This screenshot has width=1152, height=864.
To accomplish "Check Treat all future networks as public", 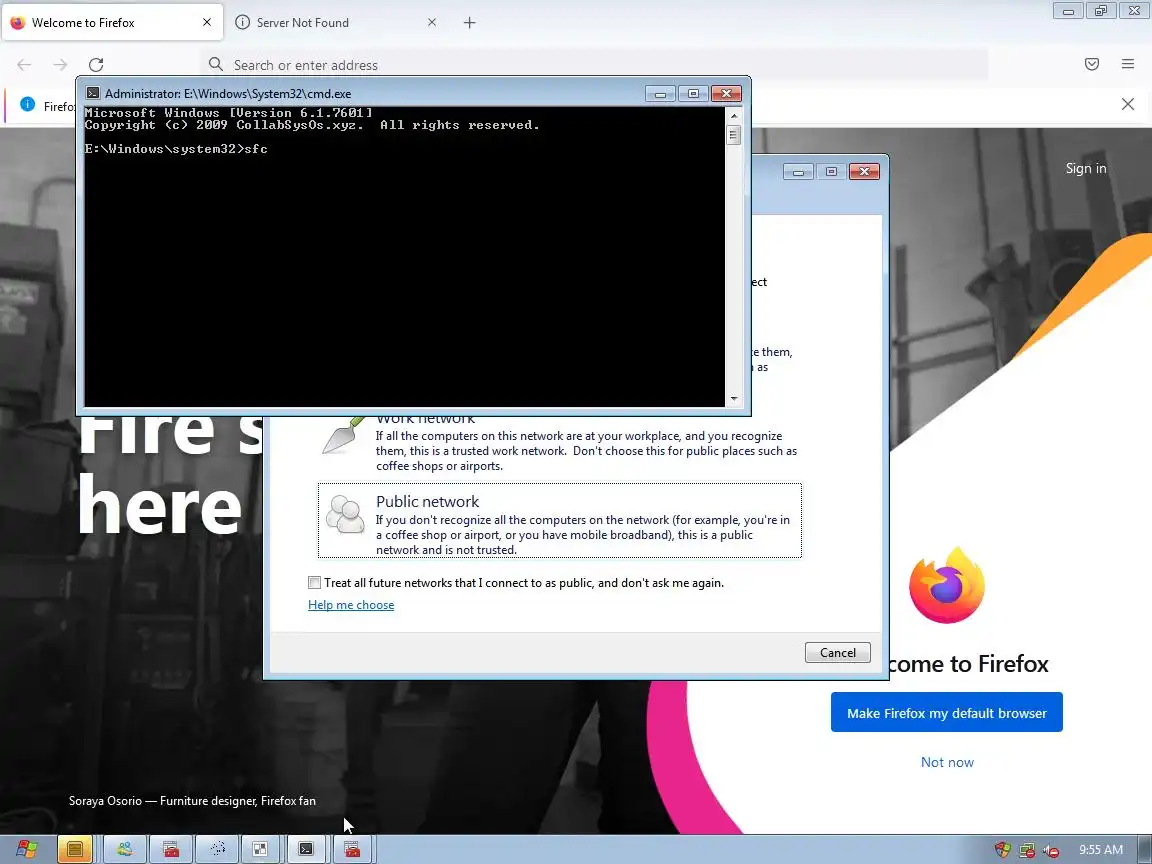I will 314,583.
